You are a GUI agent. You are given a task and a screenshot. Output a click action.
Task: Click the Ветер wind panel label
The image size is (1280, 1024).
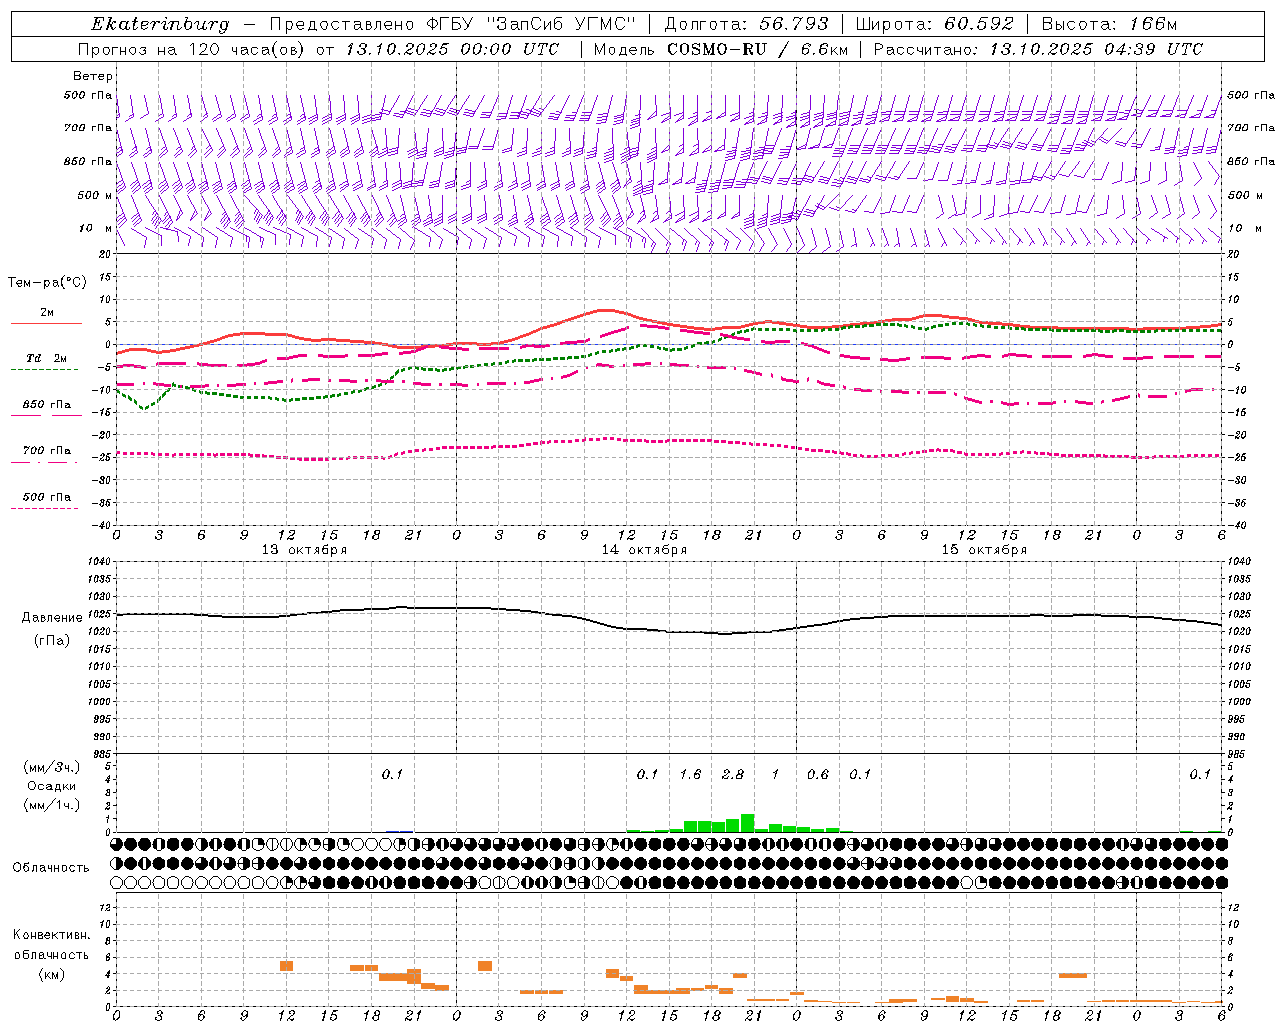point(93,76)
